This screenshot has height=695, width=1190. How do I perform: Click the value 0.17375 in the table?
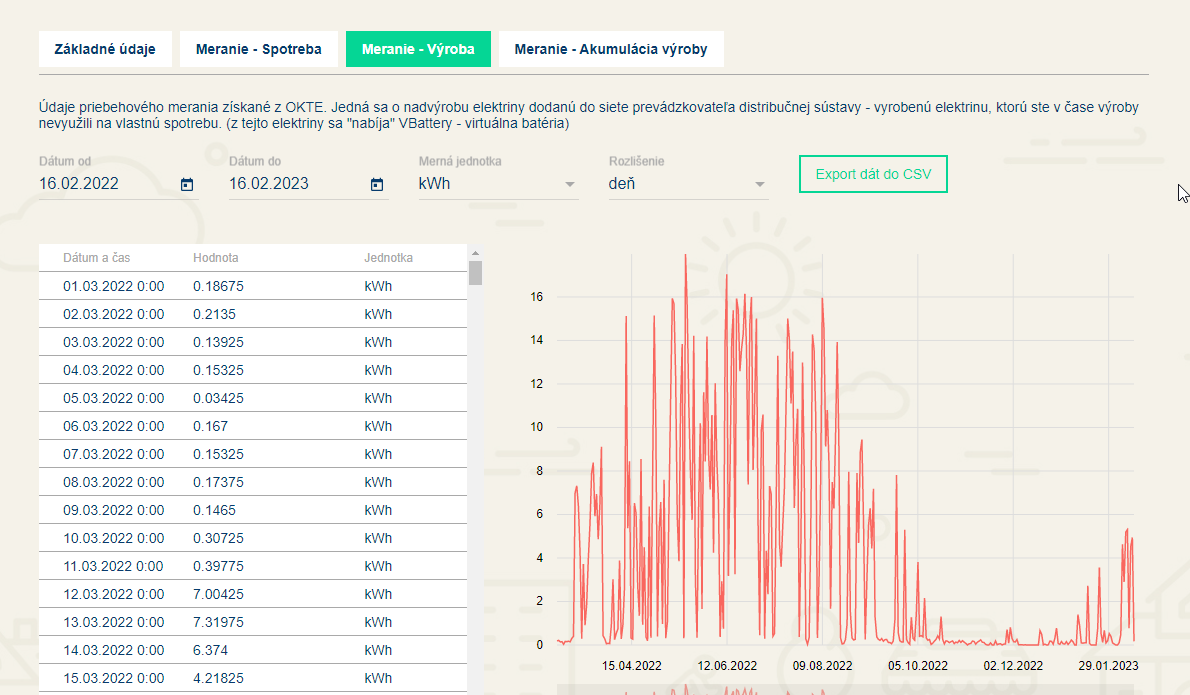(x=218, y=483)
